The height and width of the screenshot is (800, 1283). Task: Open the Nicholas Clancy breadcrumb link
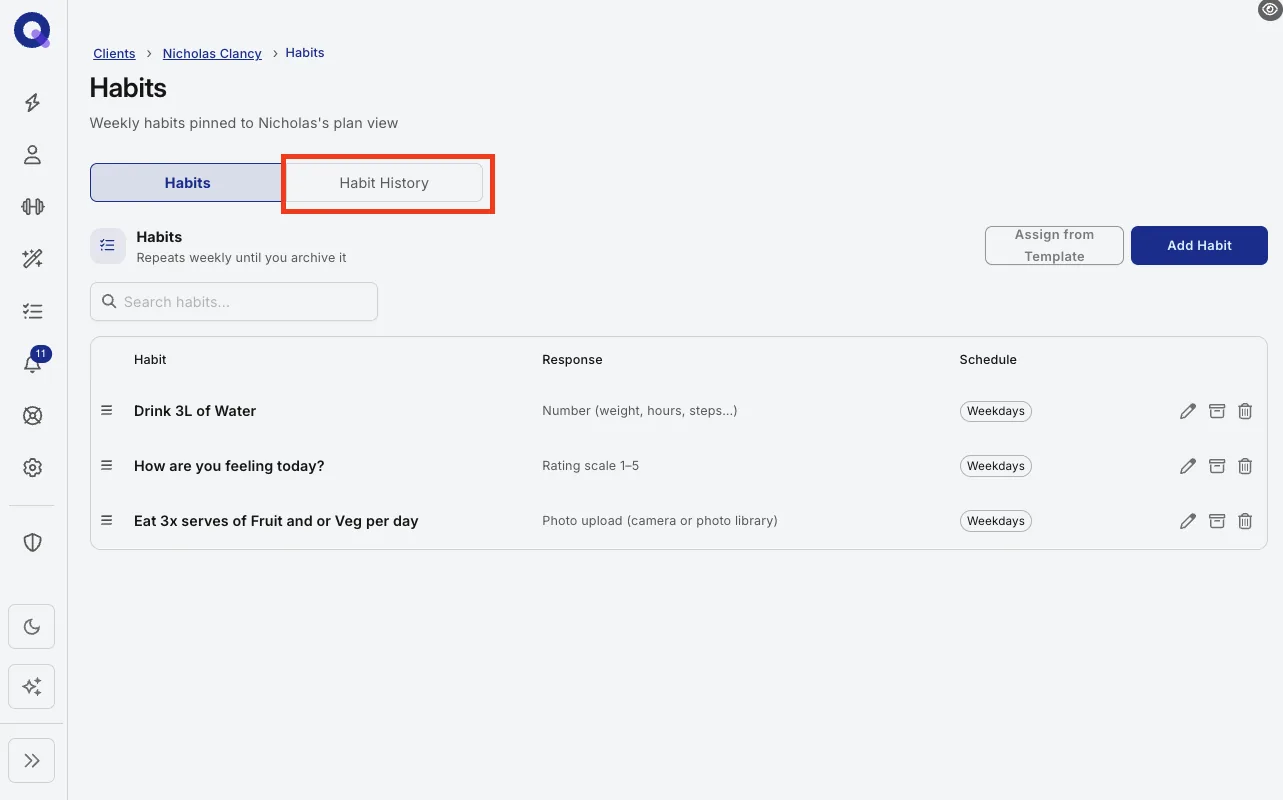212,53
